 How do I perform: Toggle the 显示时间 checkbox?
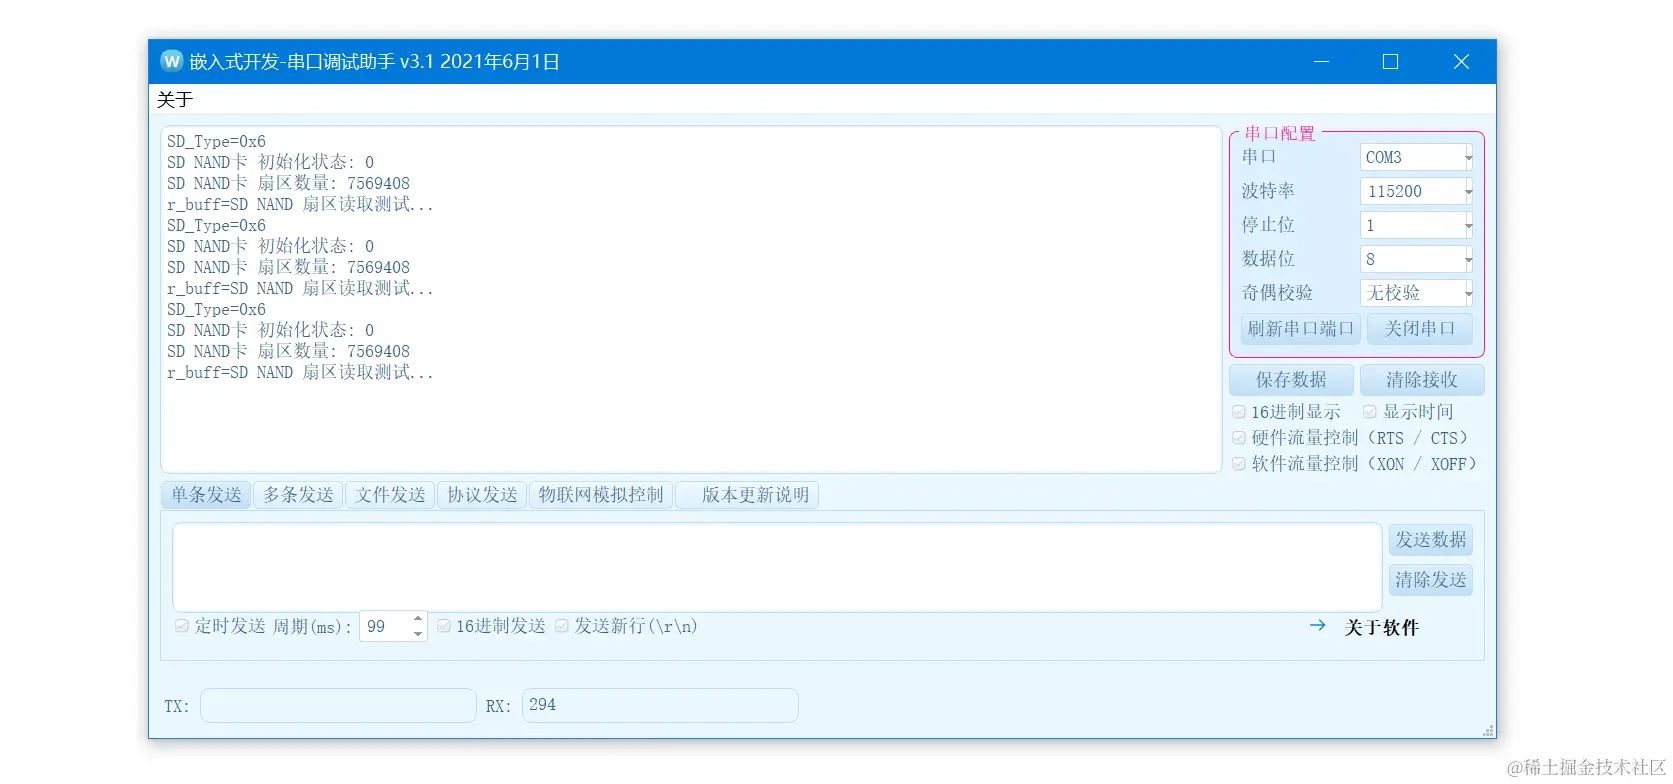tap(1370, 412)
